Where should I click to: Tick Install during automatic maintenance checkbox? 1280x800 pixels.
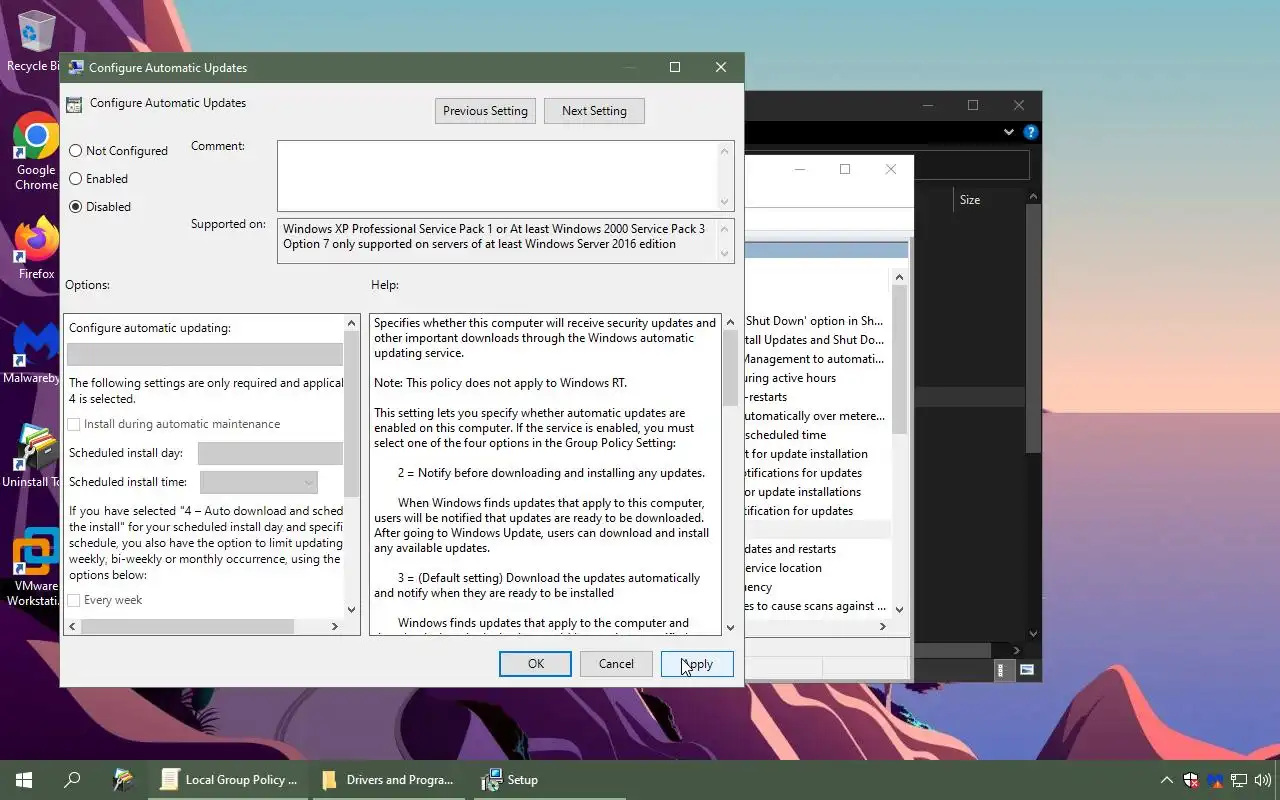click(73, 424)
